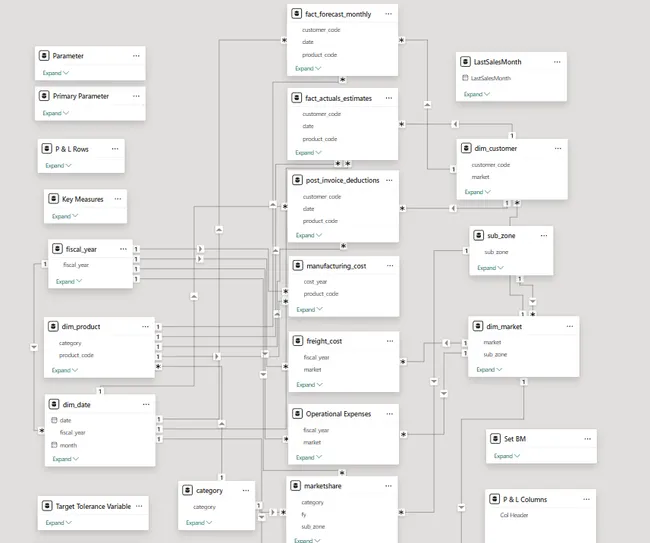Click the dim_customer table icon
This screenshot has height=543, width=650.
466,148
